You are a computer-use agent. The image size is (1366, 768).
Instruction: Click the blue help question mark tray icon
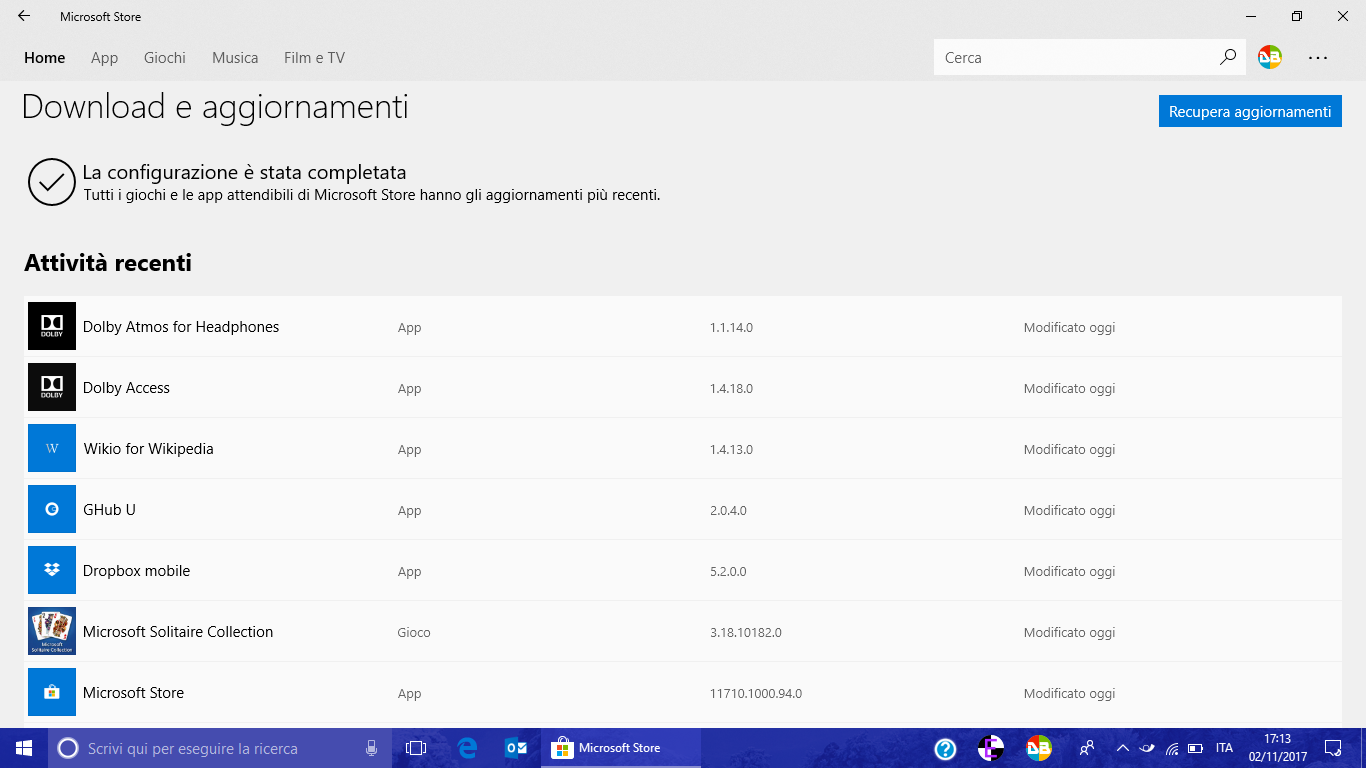[x=945, y=748]
